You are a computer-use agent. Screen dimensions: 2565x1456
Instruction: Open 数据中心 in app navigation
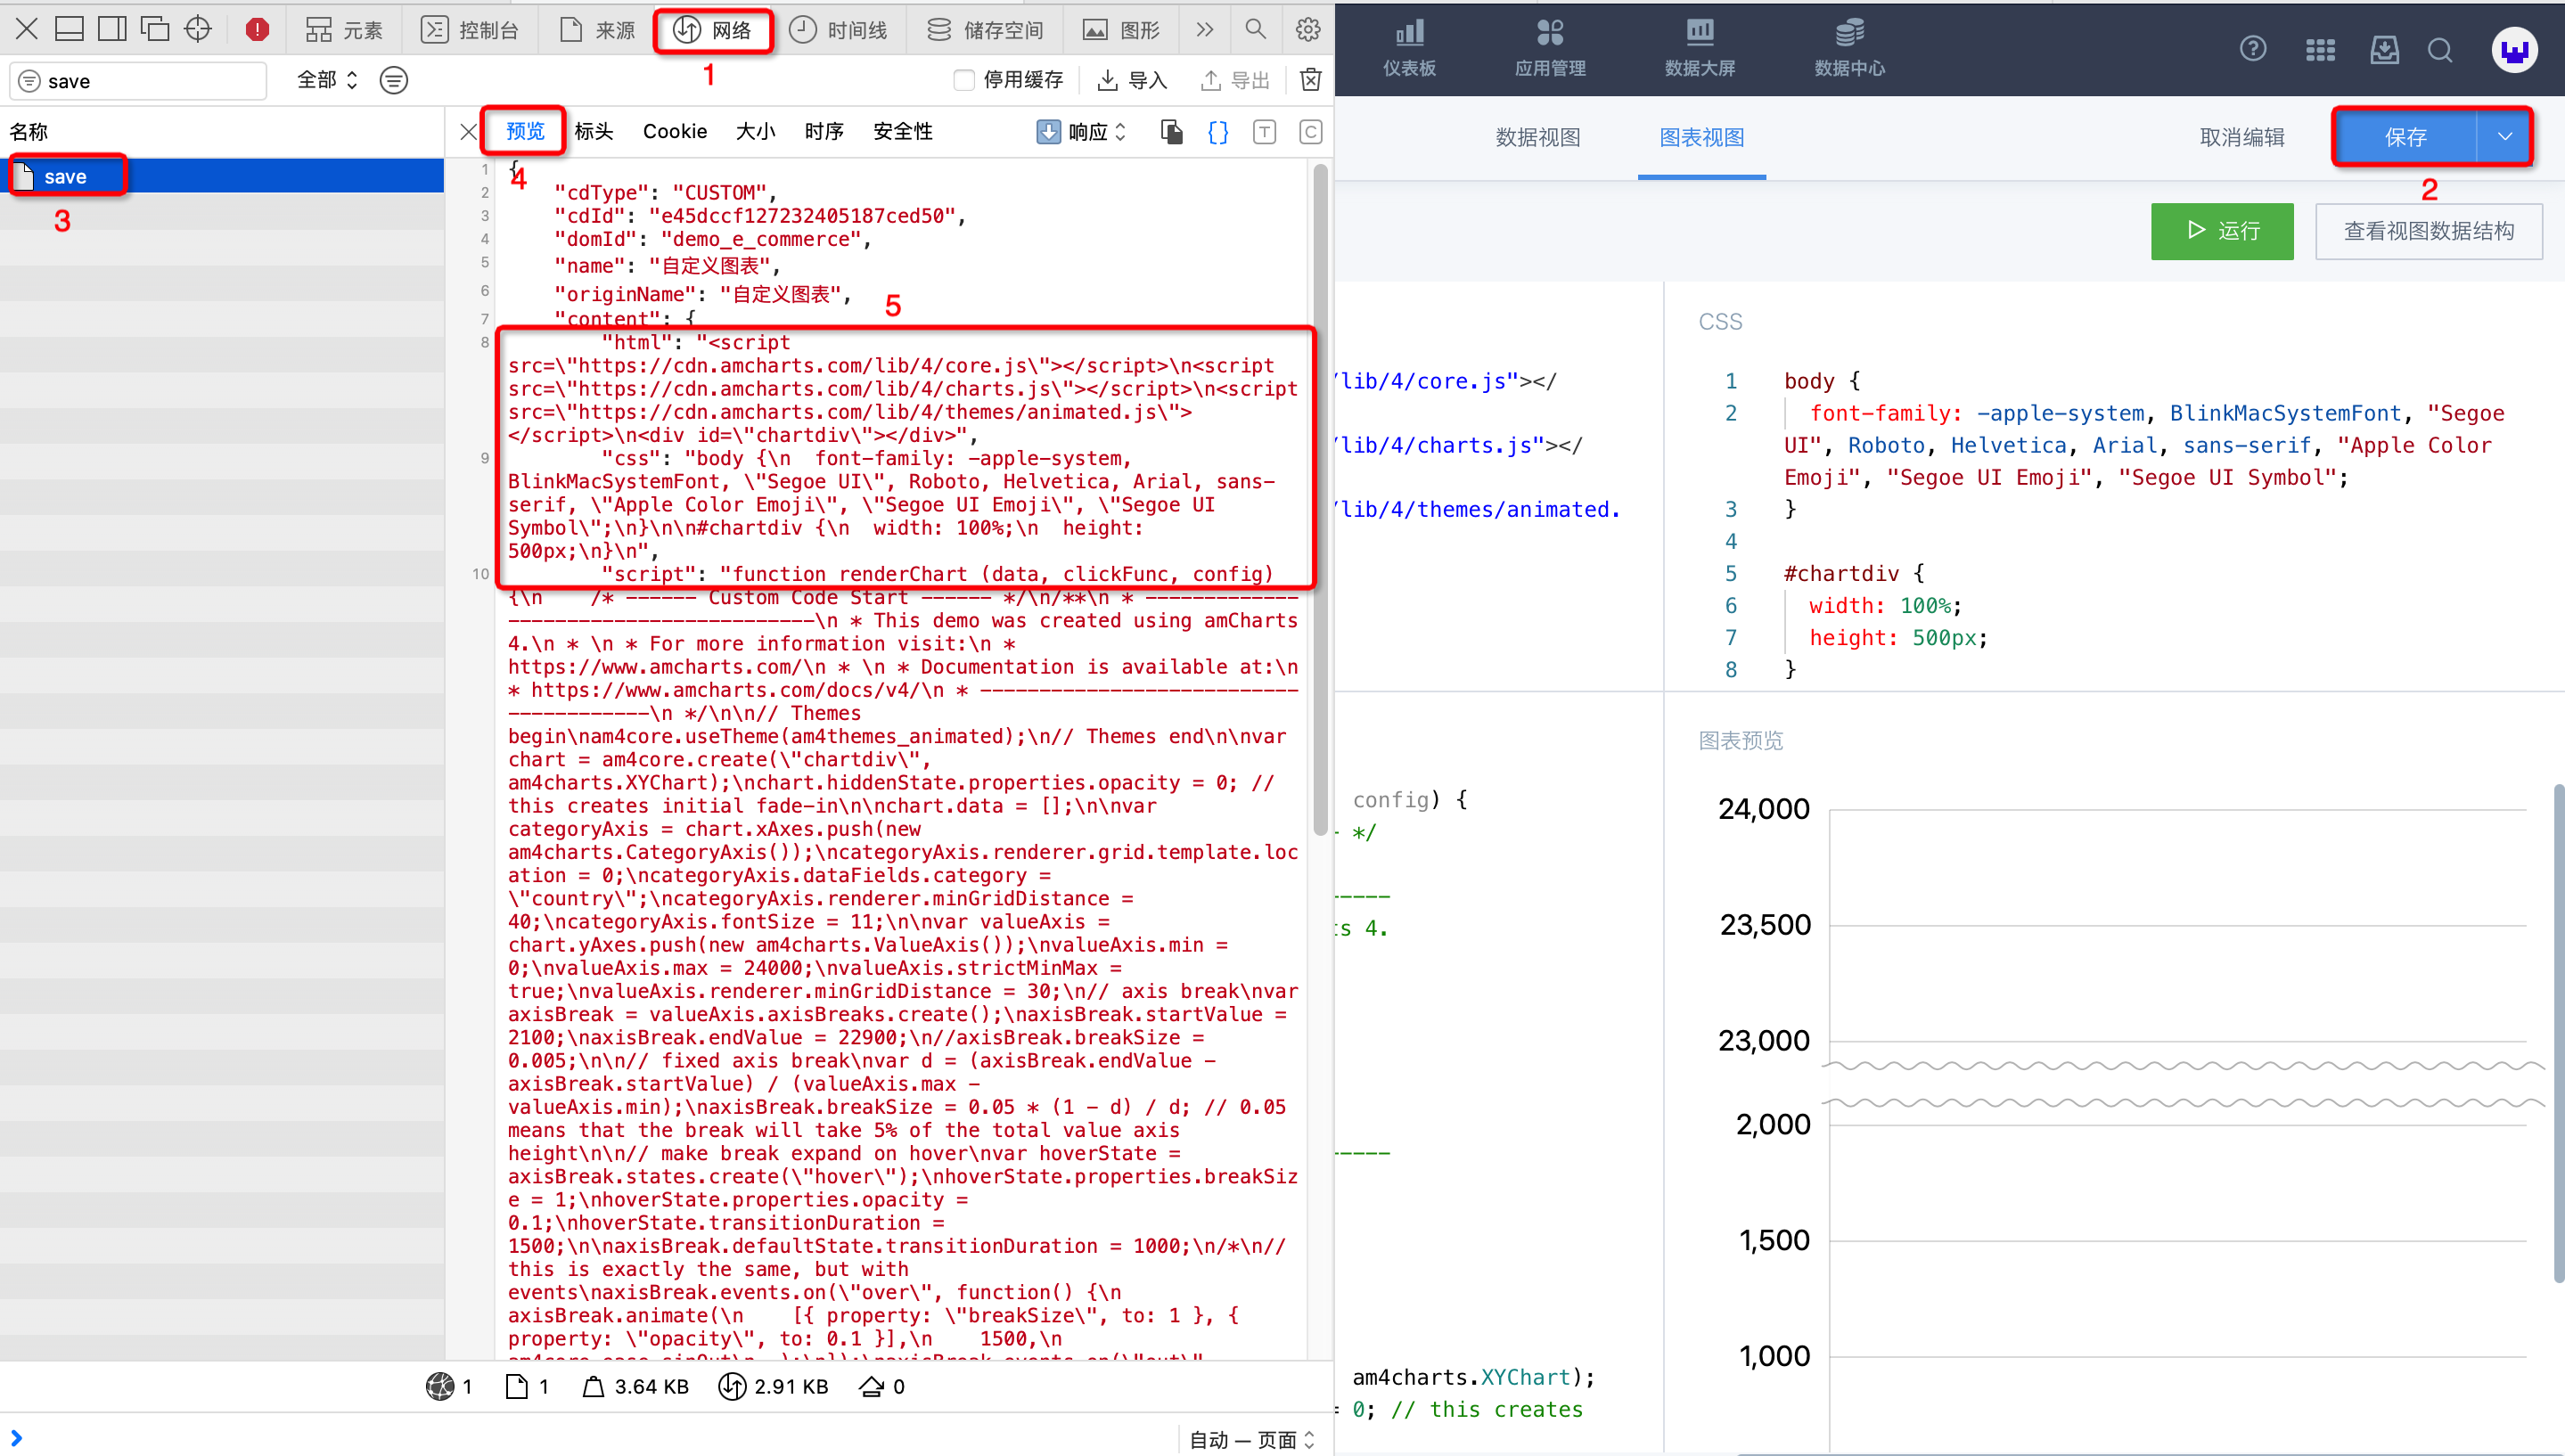click(1849, 48)
